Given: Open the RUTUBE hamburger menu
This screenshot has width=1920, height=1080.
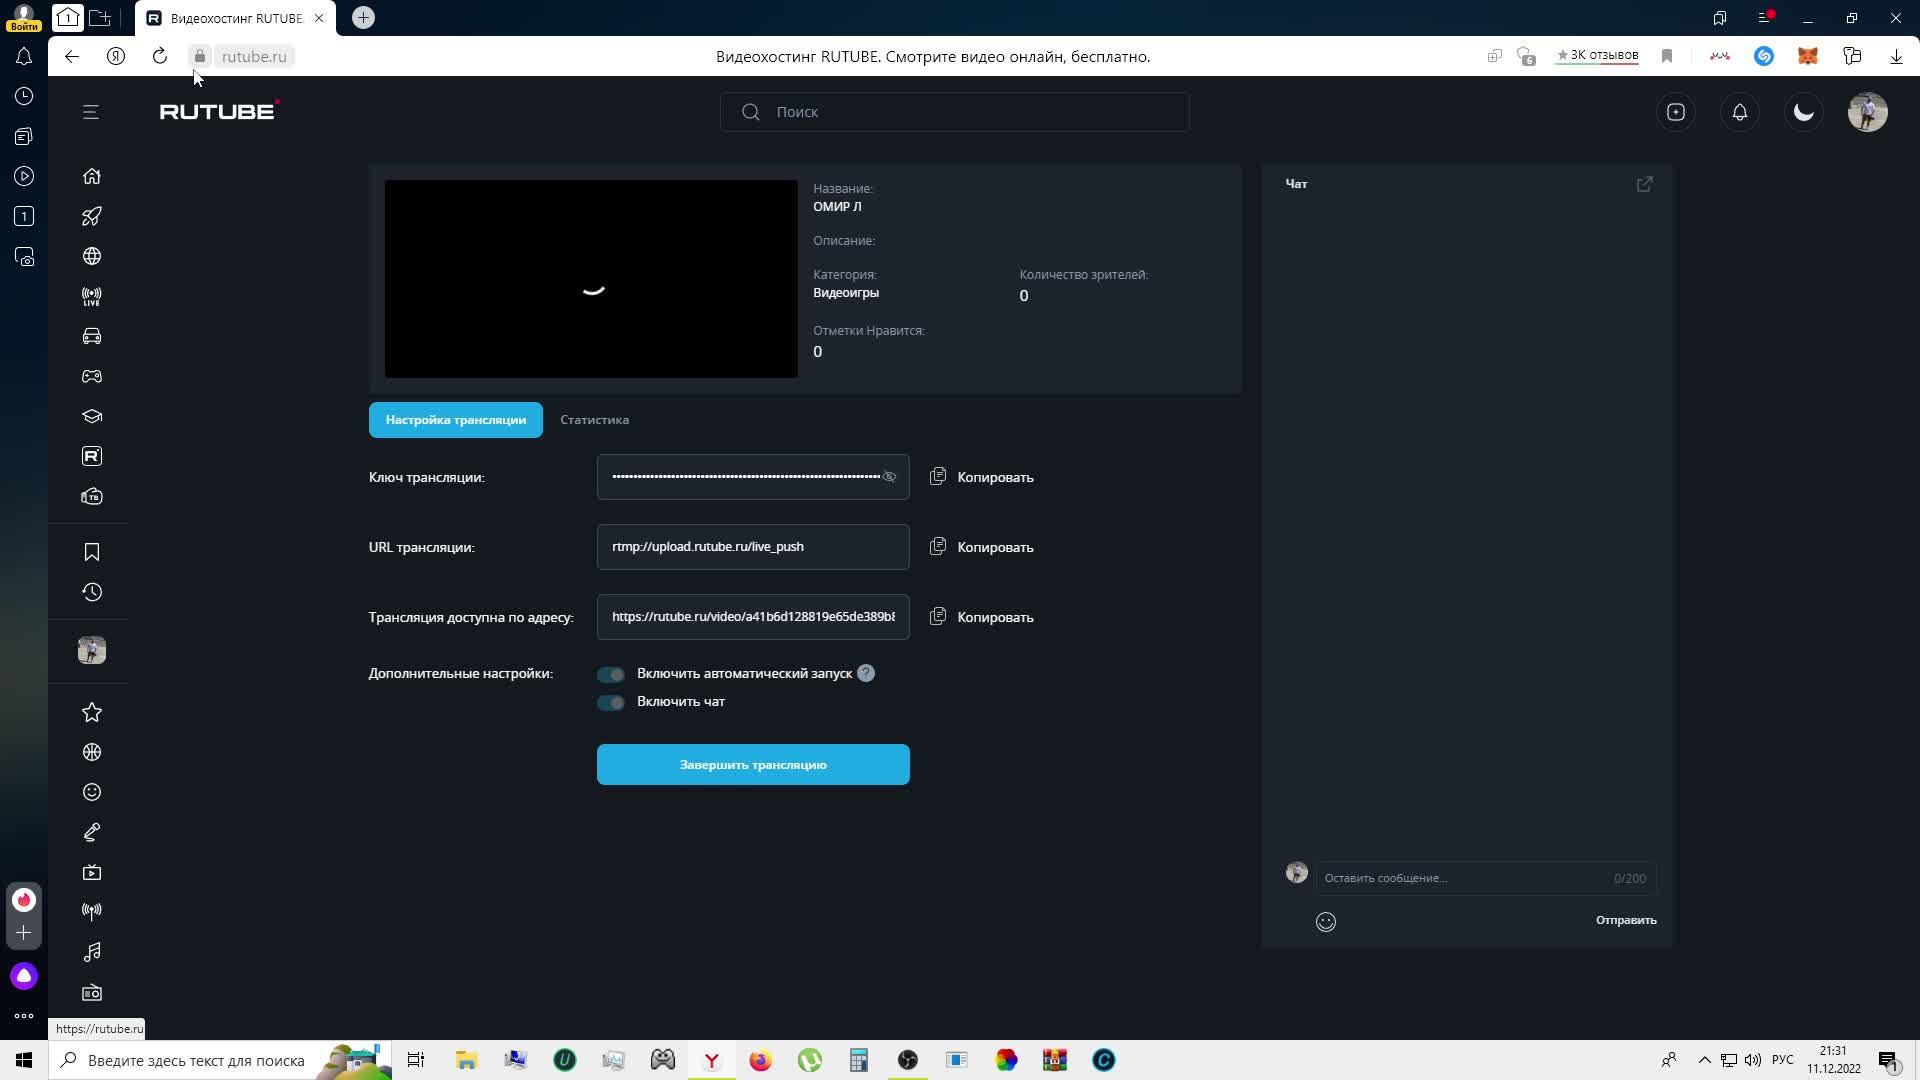Looking at the screenshot, I should [91, 112].
